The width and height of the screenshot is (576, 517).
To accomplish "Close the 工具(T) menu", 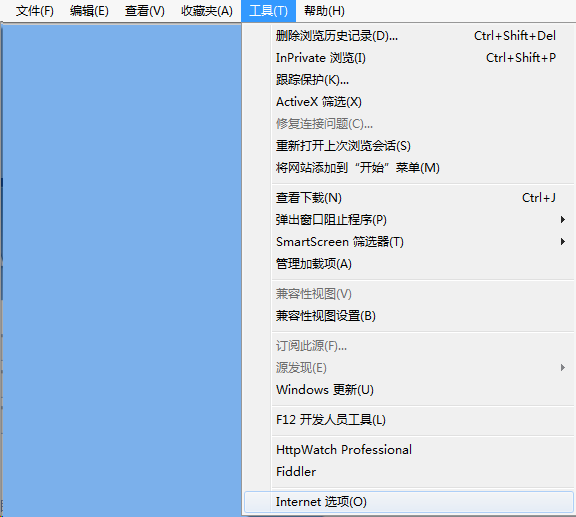I will tap(268, 11).
